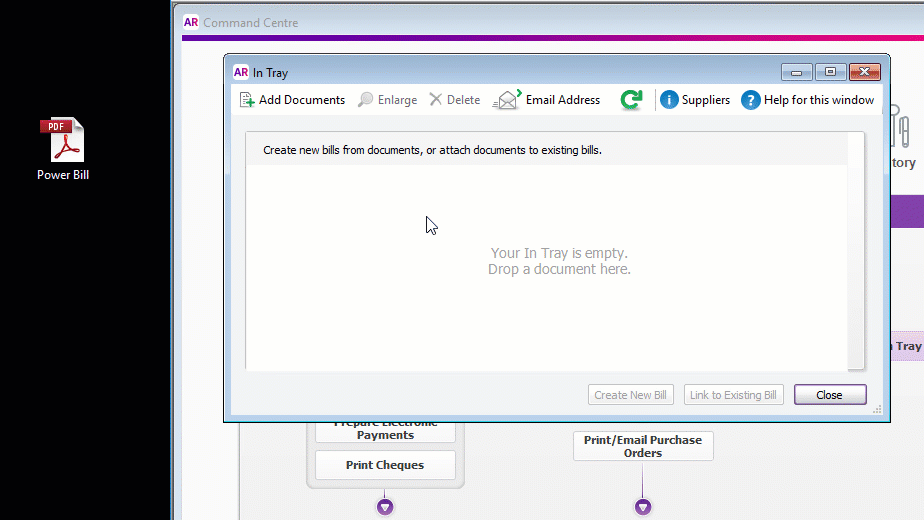This screenshot has width=924, height=520.
Task: Click the Add Documents icon
Action: pyautogui.click(x=247, y=100)
